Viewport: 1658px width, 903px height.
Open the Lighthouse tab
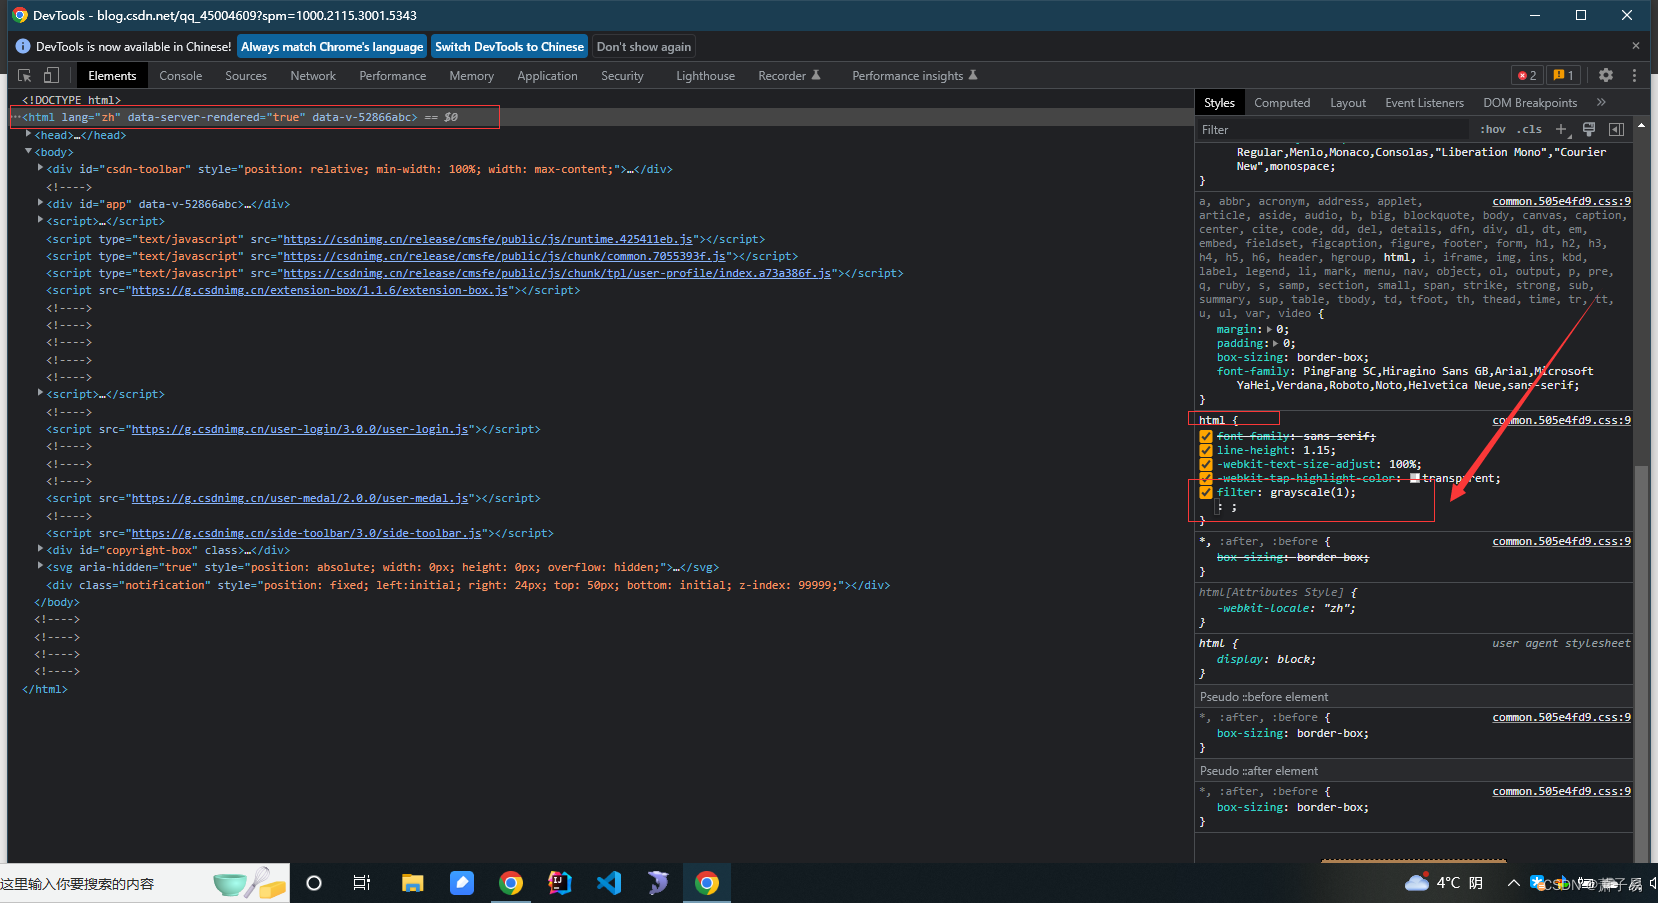pos(705,75)
